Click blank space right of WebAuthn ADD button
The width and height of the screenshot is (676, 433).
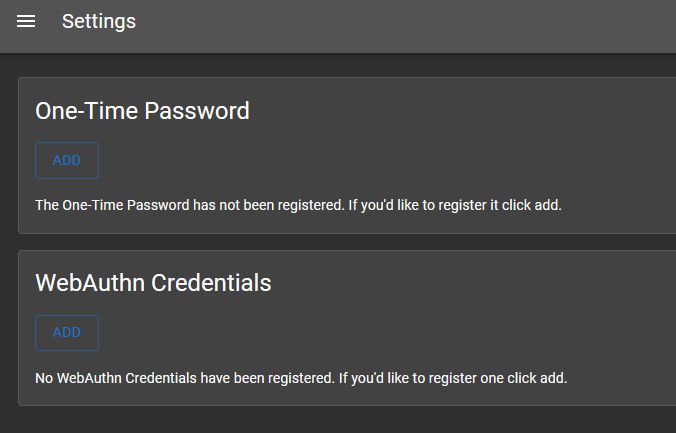(350, 333)
